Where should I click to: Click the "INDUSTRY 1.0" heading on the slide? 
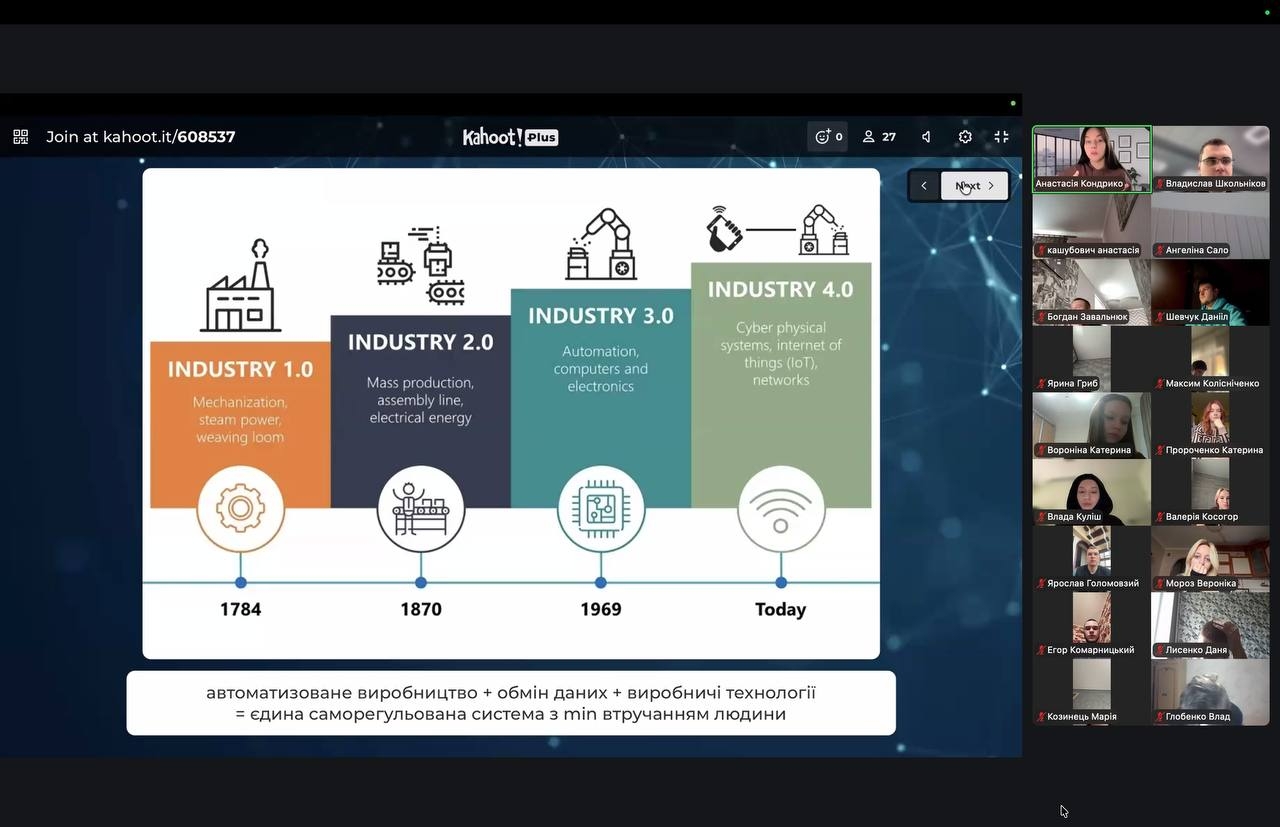click(x=240, y=370)
